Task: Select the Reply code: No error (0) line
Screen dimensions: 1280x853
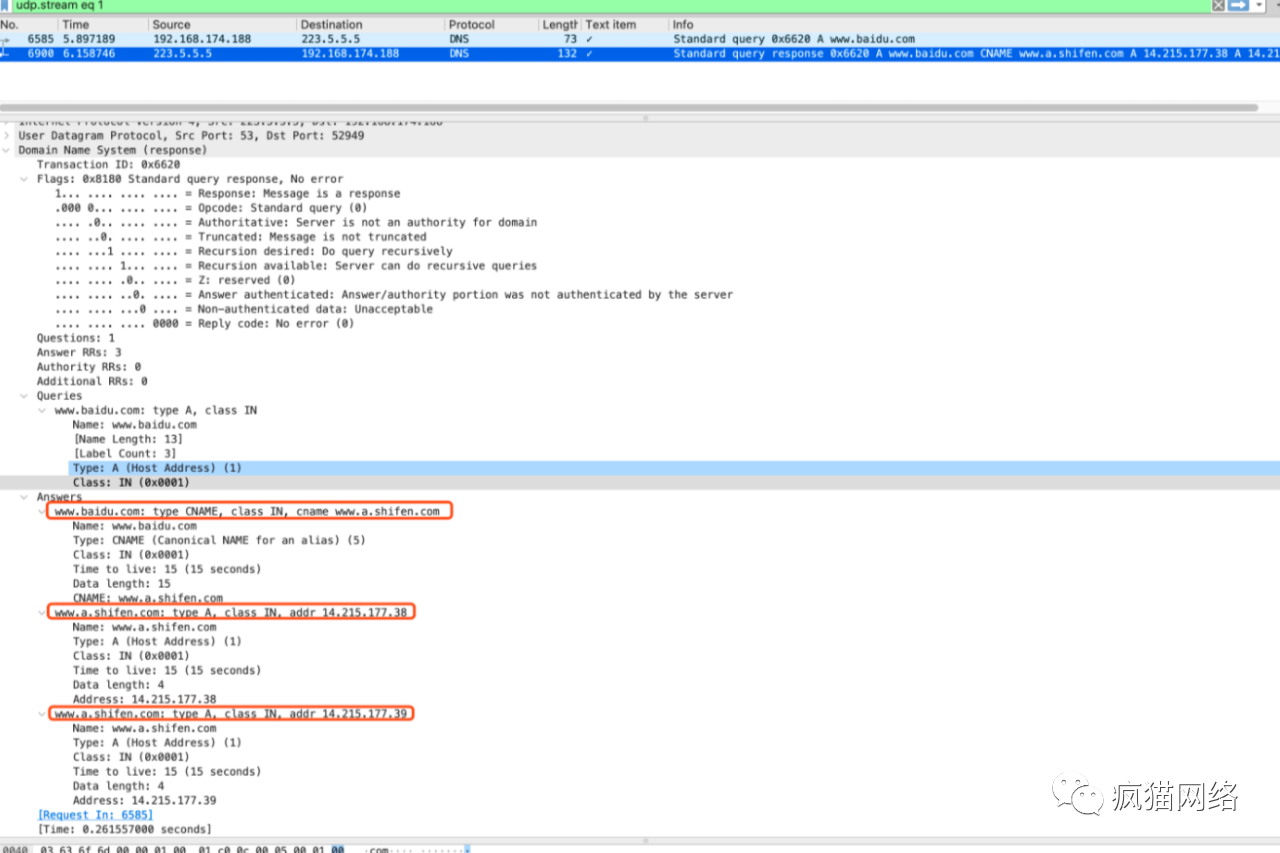Action: coord(205,324)
